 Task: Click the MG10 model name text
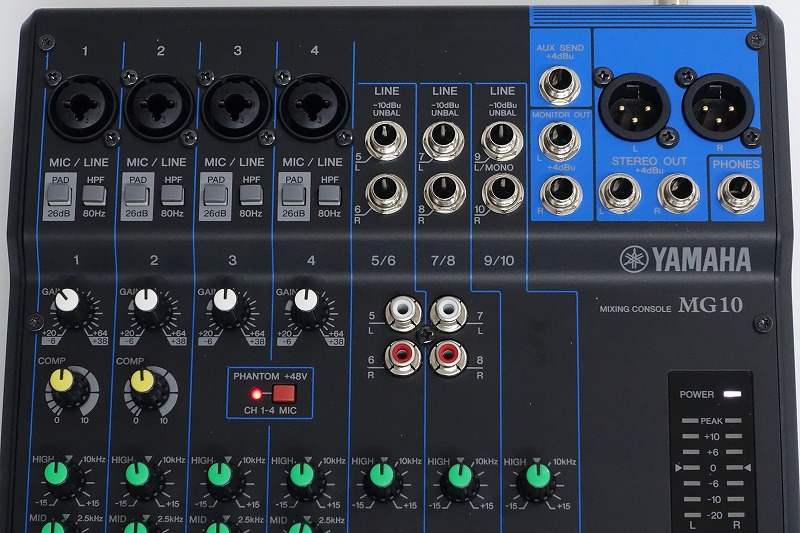[x=710, y=306]
